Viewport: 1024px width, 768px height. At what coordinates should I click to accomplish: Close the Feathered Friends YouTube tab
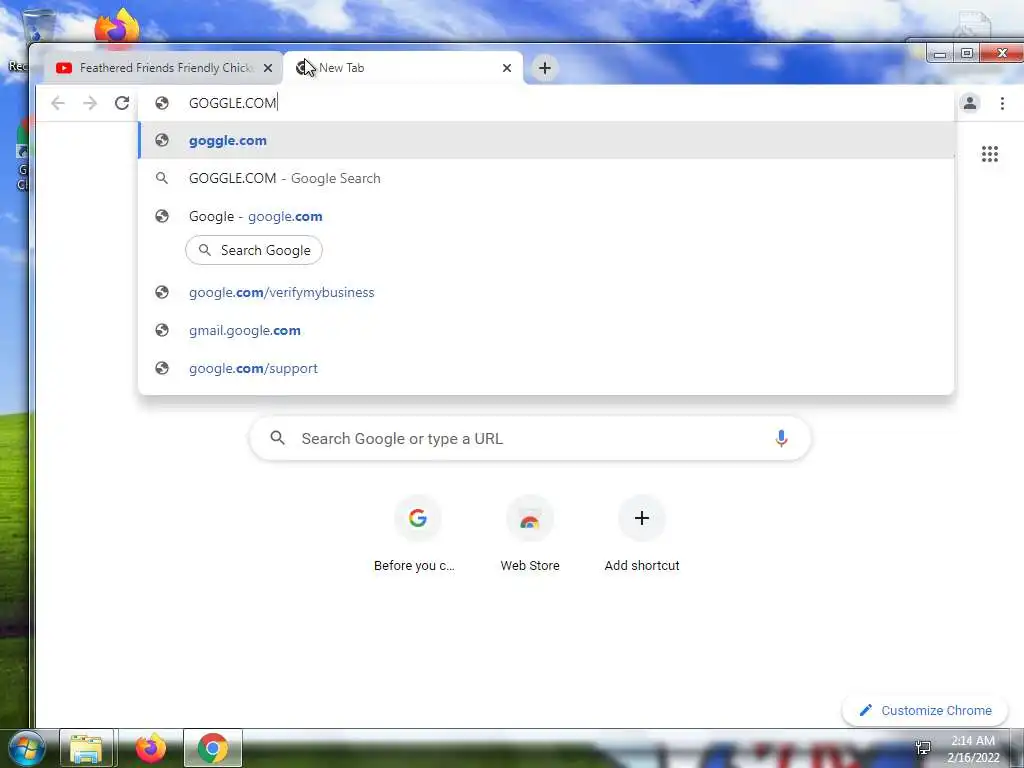point(268,68)
